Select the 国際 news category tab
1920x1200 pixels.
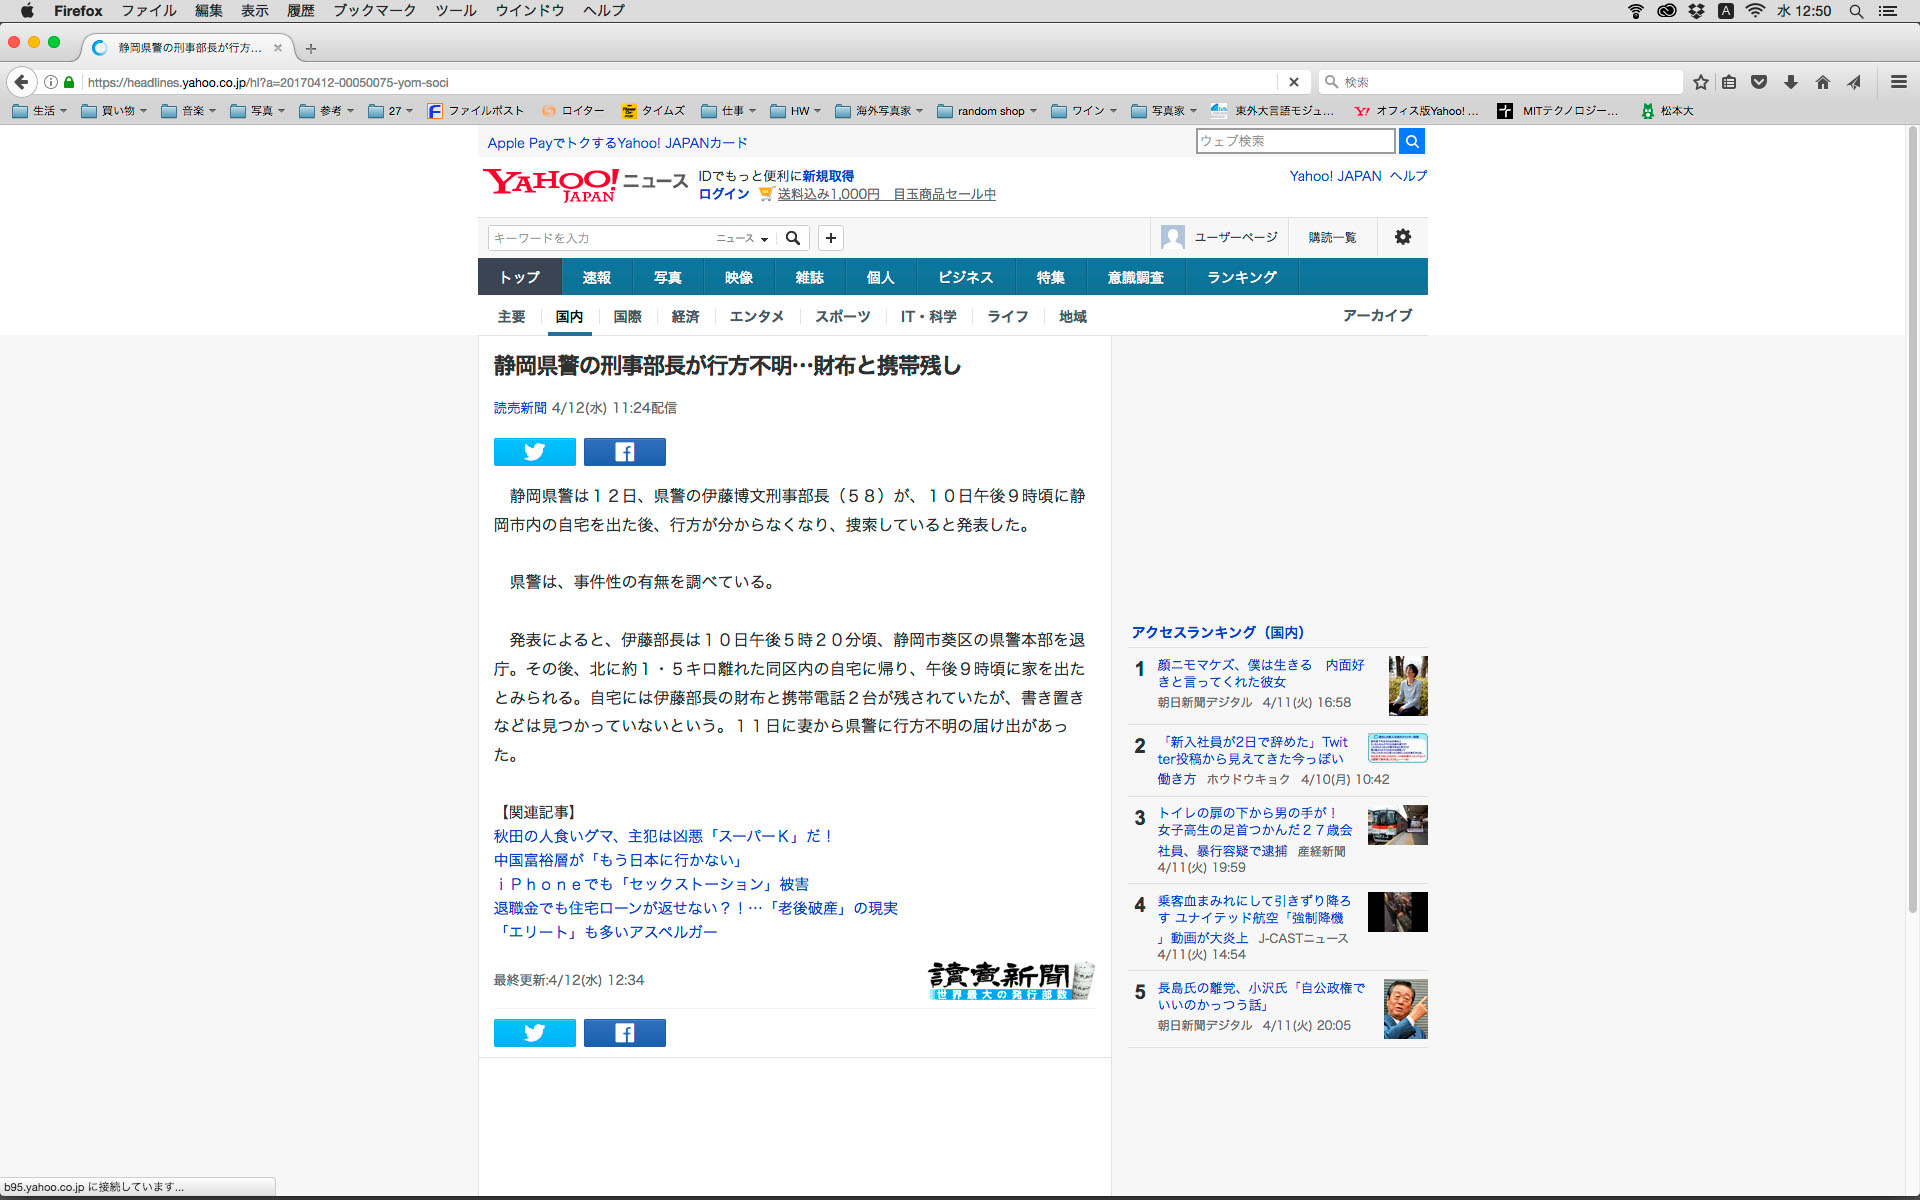[x=627, y=317]
